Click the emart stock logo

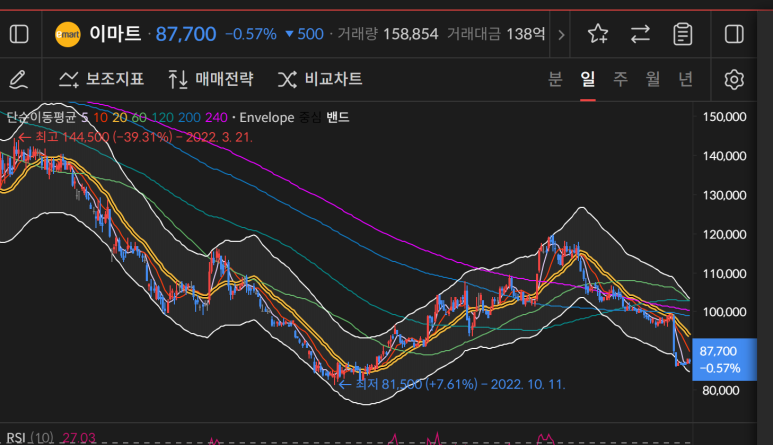[x=68, y=34]
